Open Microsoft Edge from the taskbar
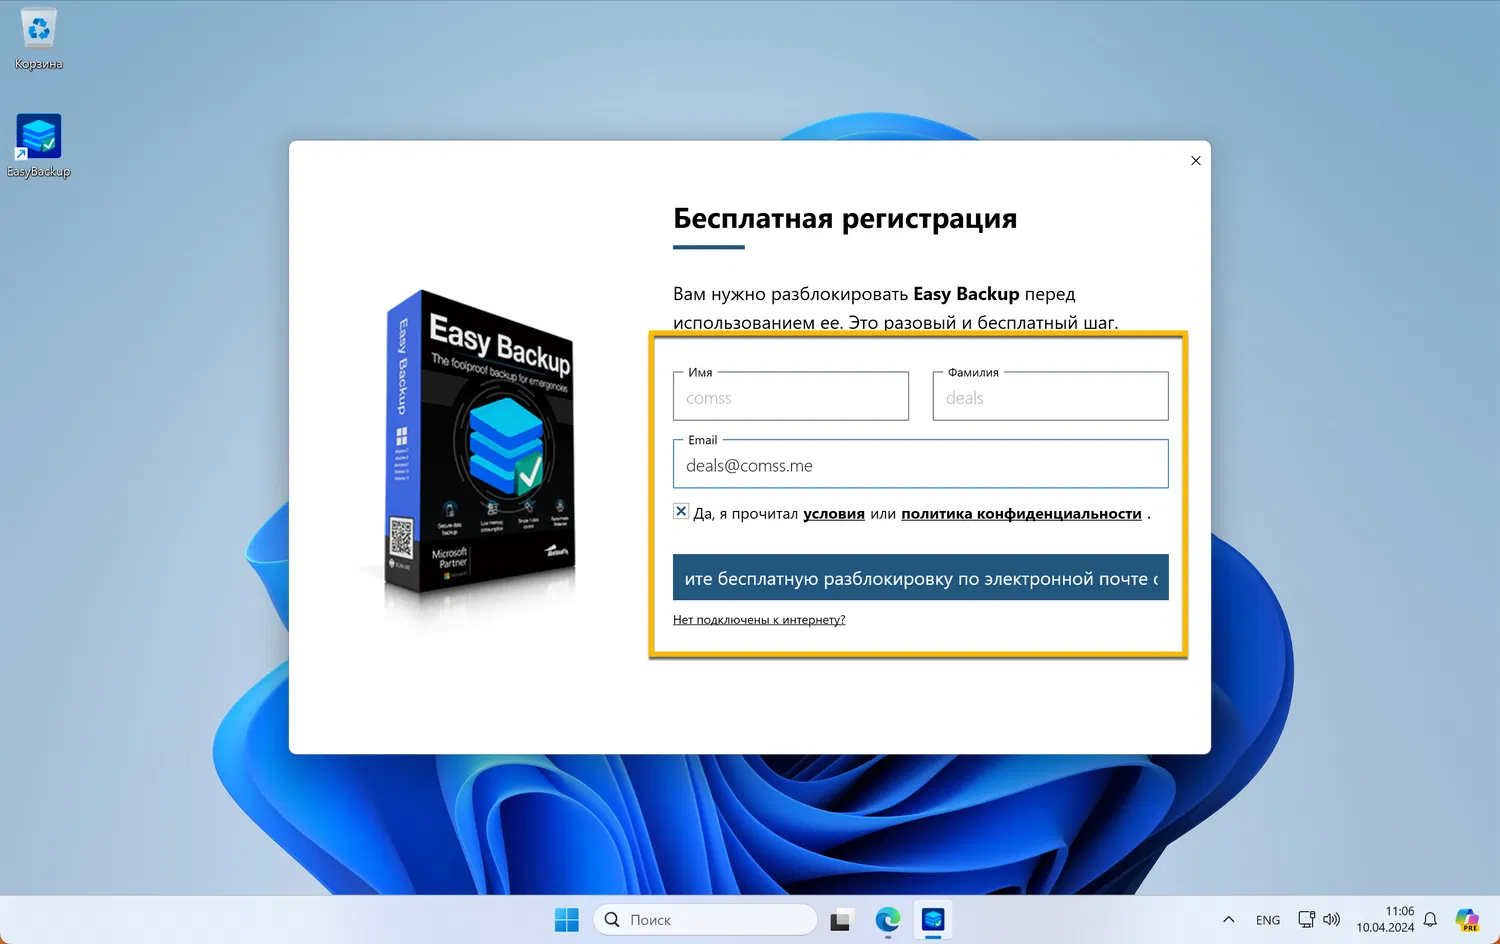 pyautogui.click(x=887, y=920)
